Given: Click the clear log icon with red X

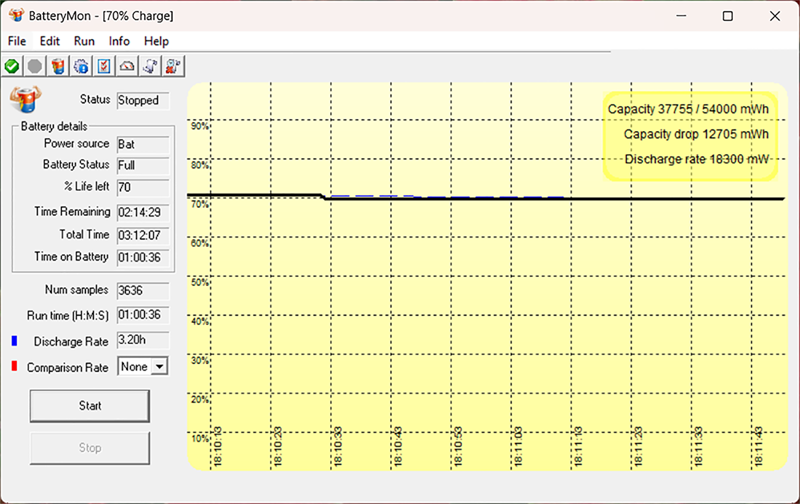Looking at the screenshot, I should (x=173, y=66).
